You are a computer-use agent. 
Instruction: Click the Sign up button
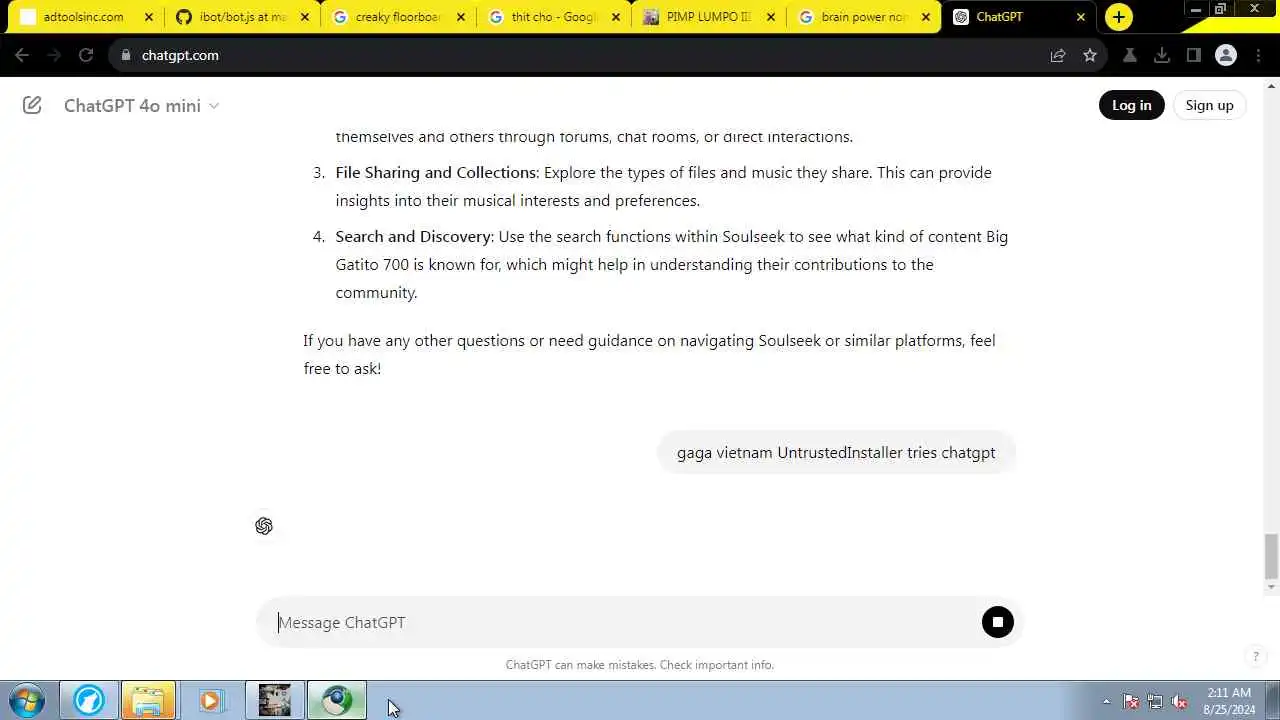(x=1209, y=105)
